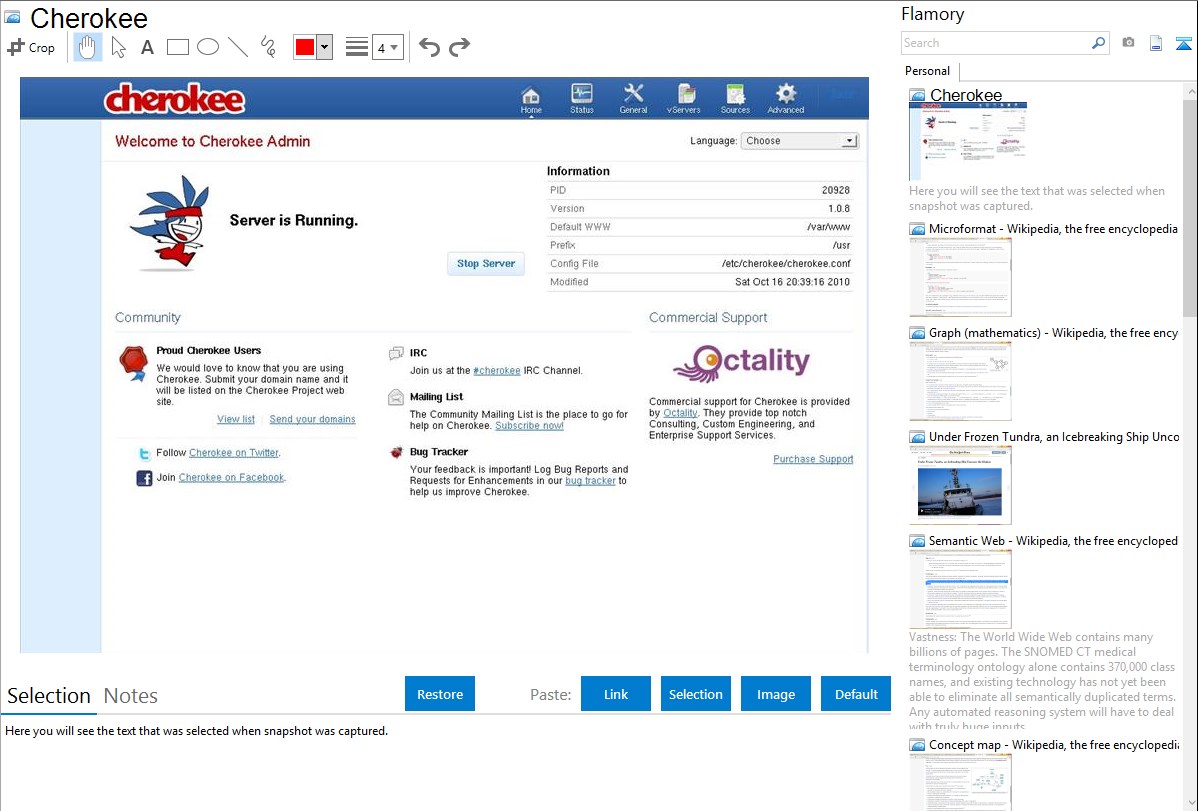Open the Microformat Wikipedia snapshot thumbnail

(960, 277)
